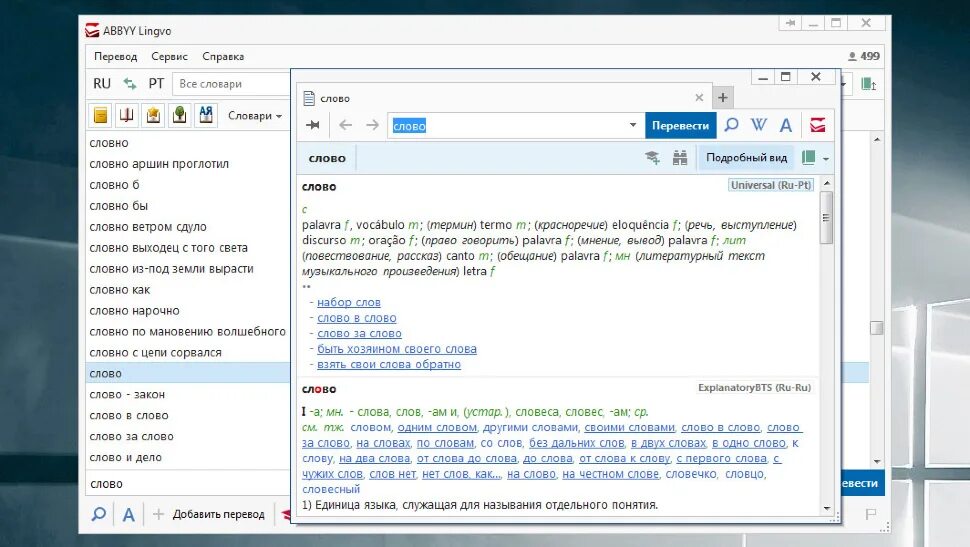The image size is (970, 547).
Task: Open the Перевод menu
Action: [116, 56]
